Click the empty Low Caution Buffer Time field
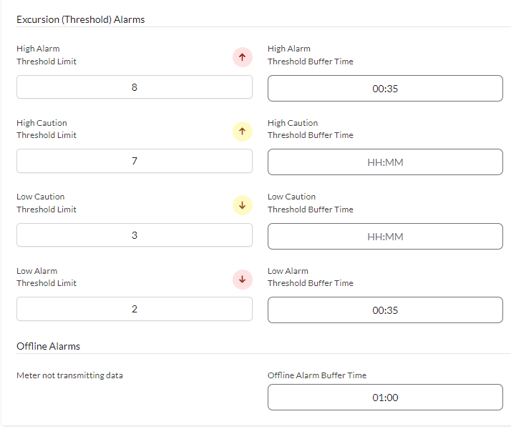 click(385, 236)
